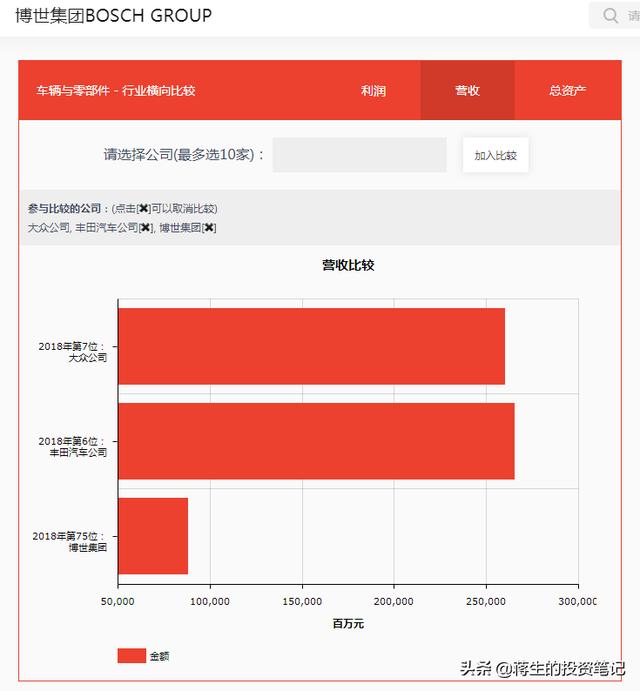Click the 百万元 axis unit label

[x=348, y=624]
